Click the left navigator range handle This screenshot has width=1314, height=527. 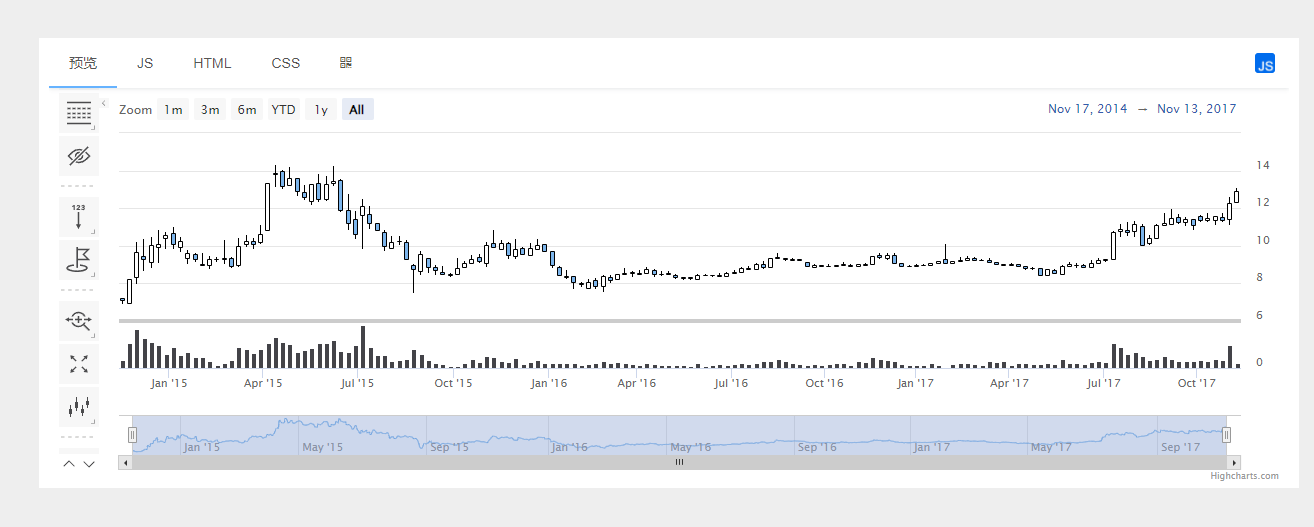coord(132,434)
